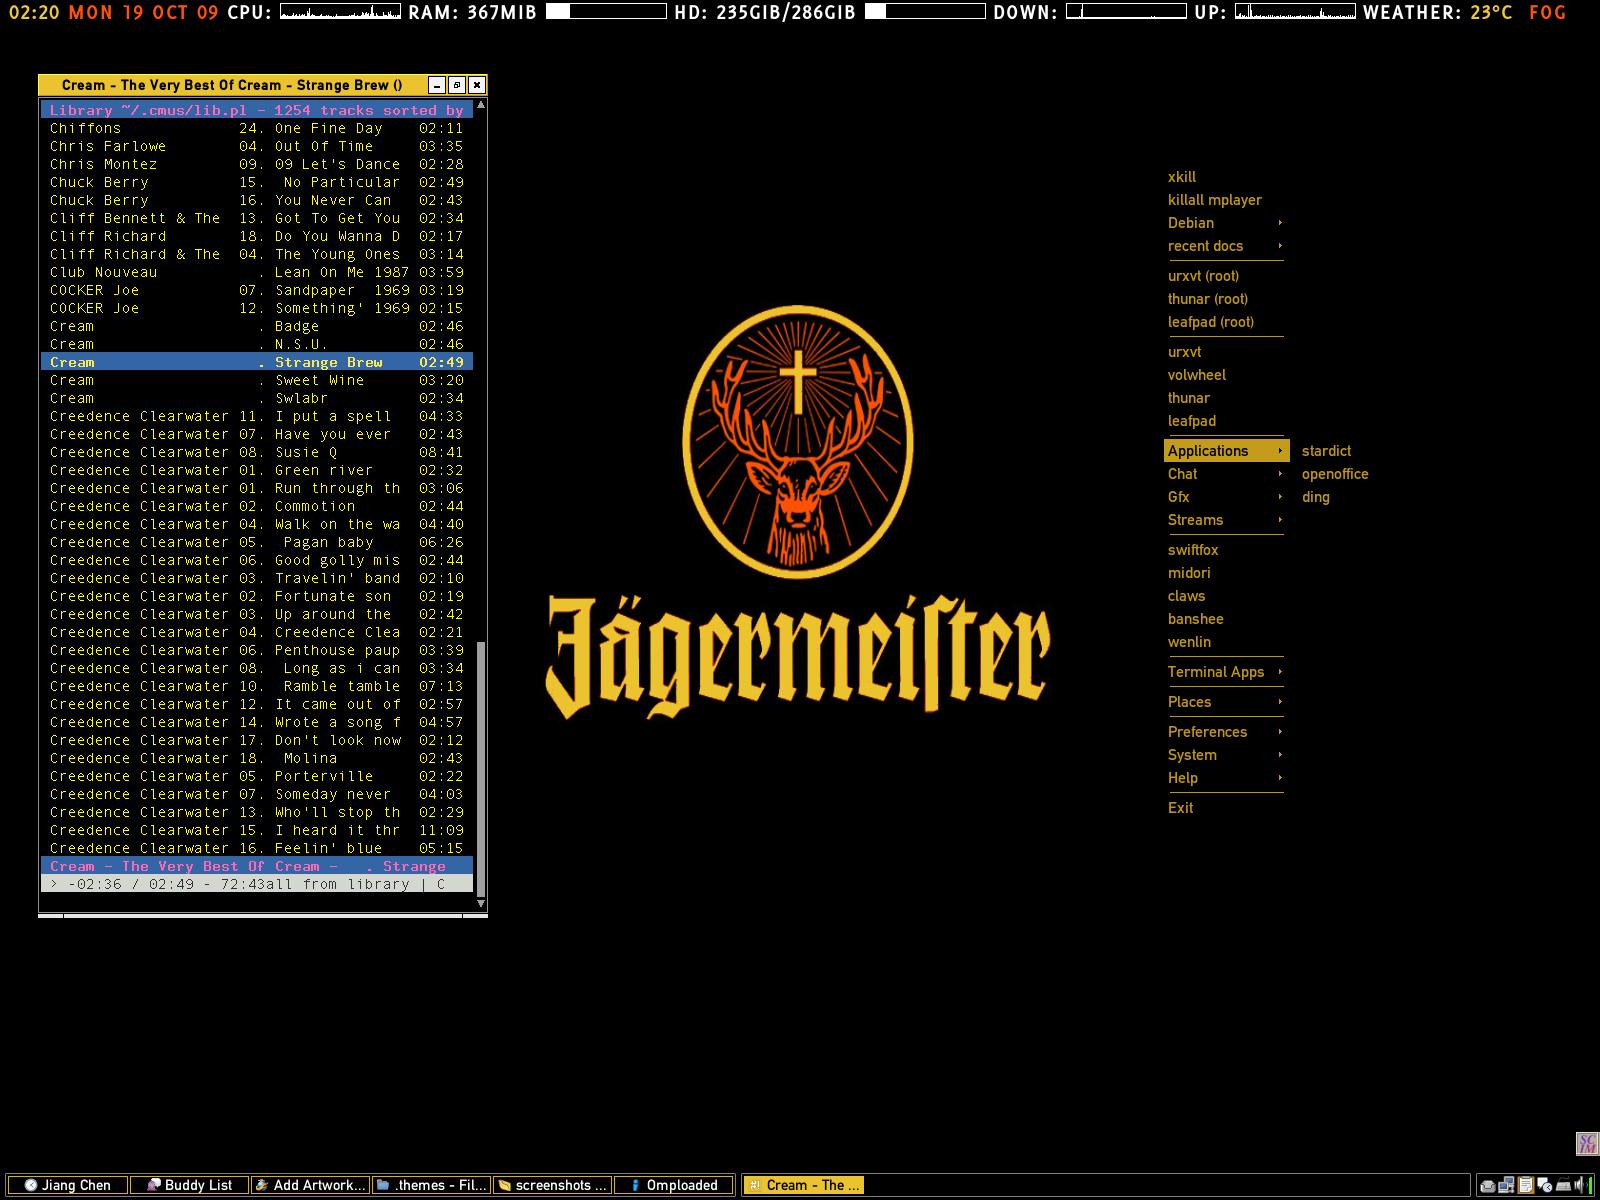The height and width of the screenshot is (1200, 1600).
Task: Click the RAM usage bar in top bar
Action: click(605, 12)
